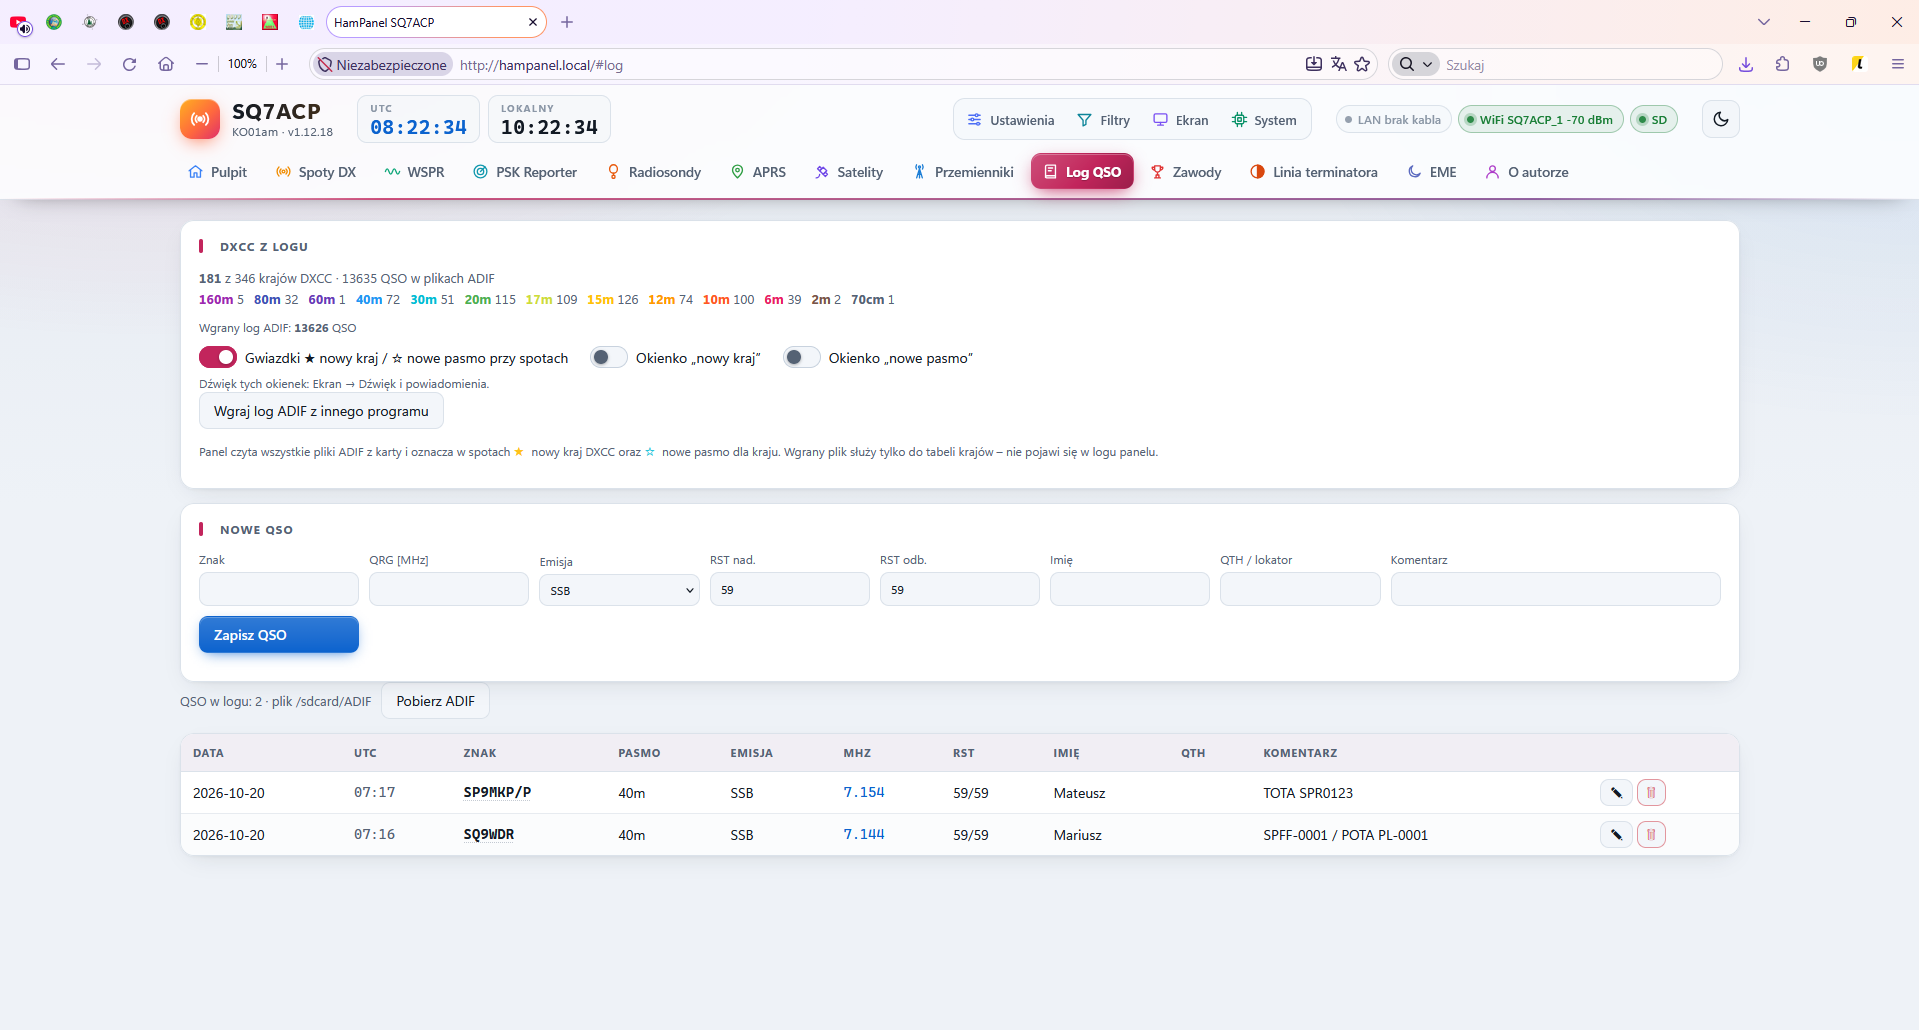Screen dimensions: 1919x1030
Task: Click Wgraj log ADIF z innego programu
Action: [321, 411]
